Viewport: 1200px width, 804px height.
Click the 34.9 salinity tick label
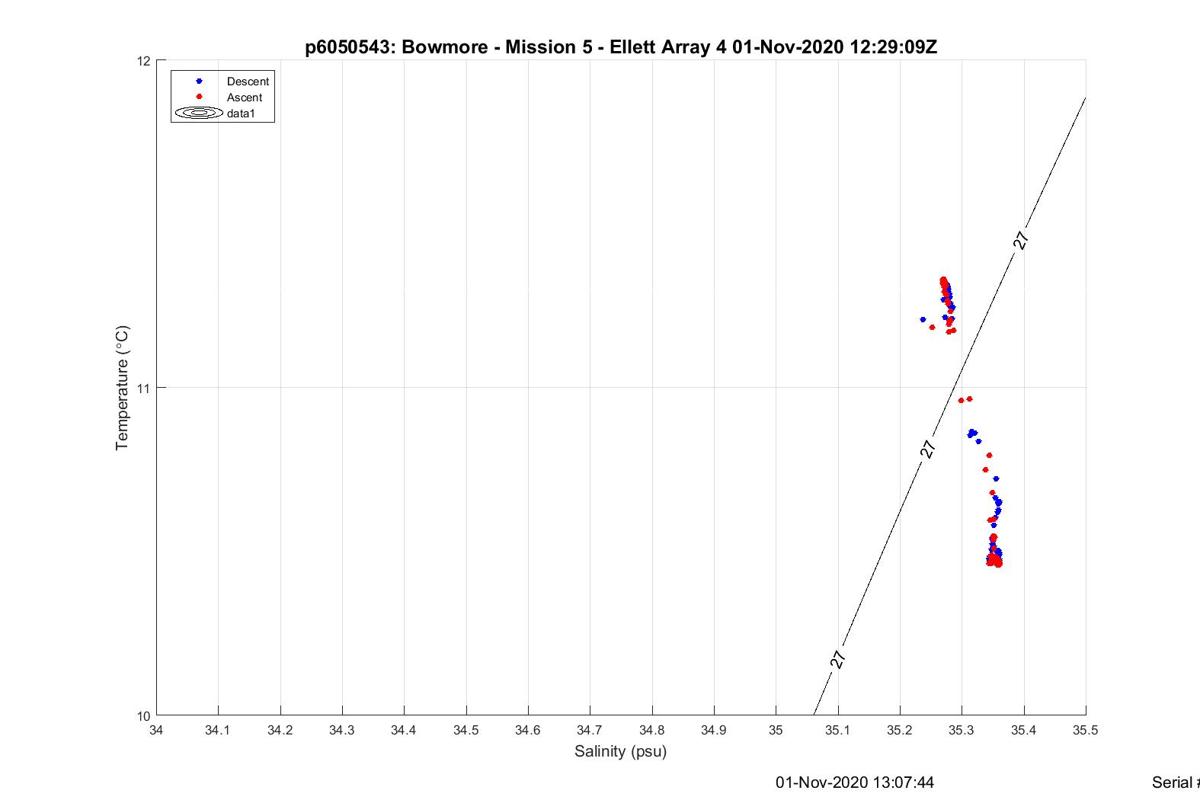[x=714, y=732]
